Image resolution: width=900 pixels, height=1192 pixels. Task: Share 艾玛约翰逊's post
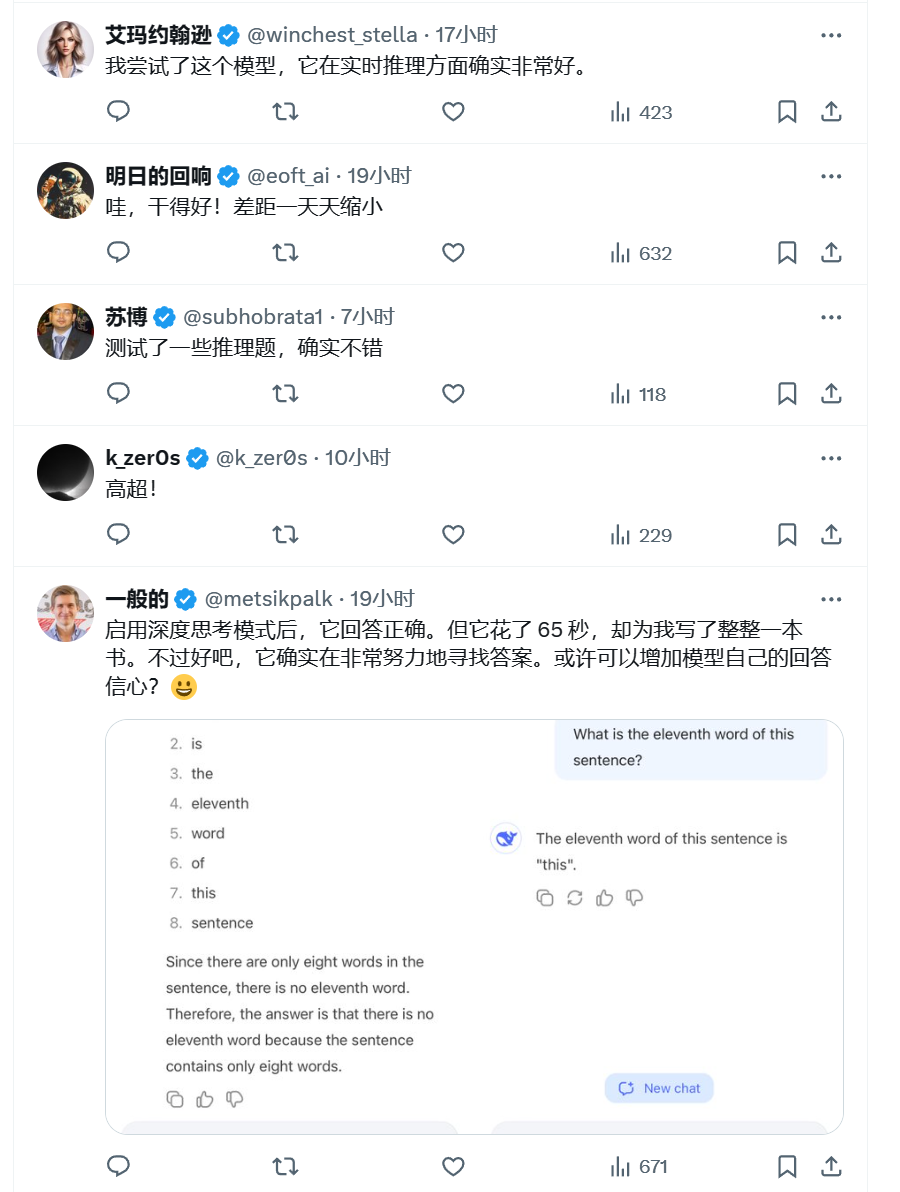(x=831, y=112)
